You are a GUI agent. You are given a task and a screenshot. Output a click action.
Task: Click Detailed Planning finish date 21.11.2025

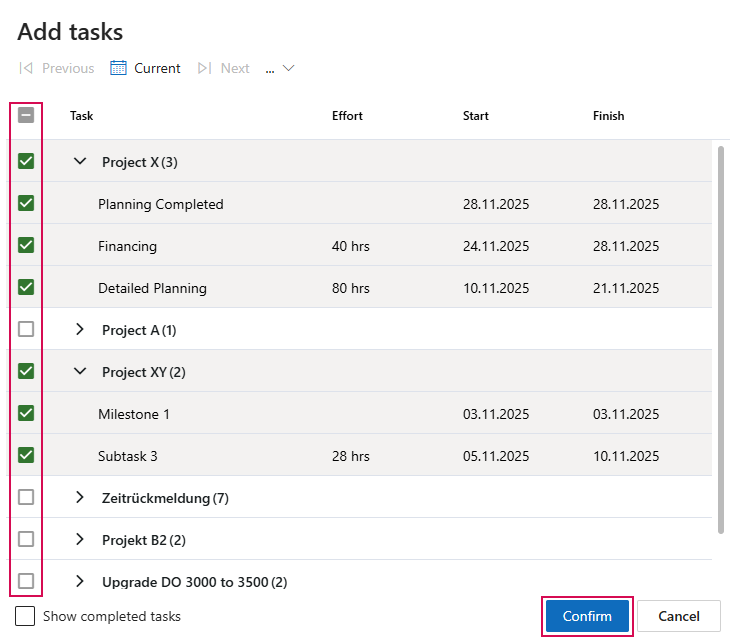tap(626, 288)
